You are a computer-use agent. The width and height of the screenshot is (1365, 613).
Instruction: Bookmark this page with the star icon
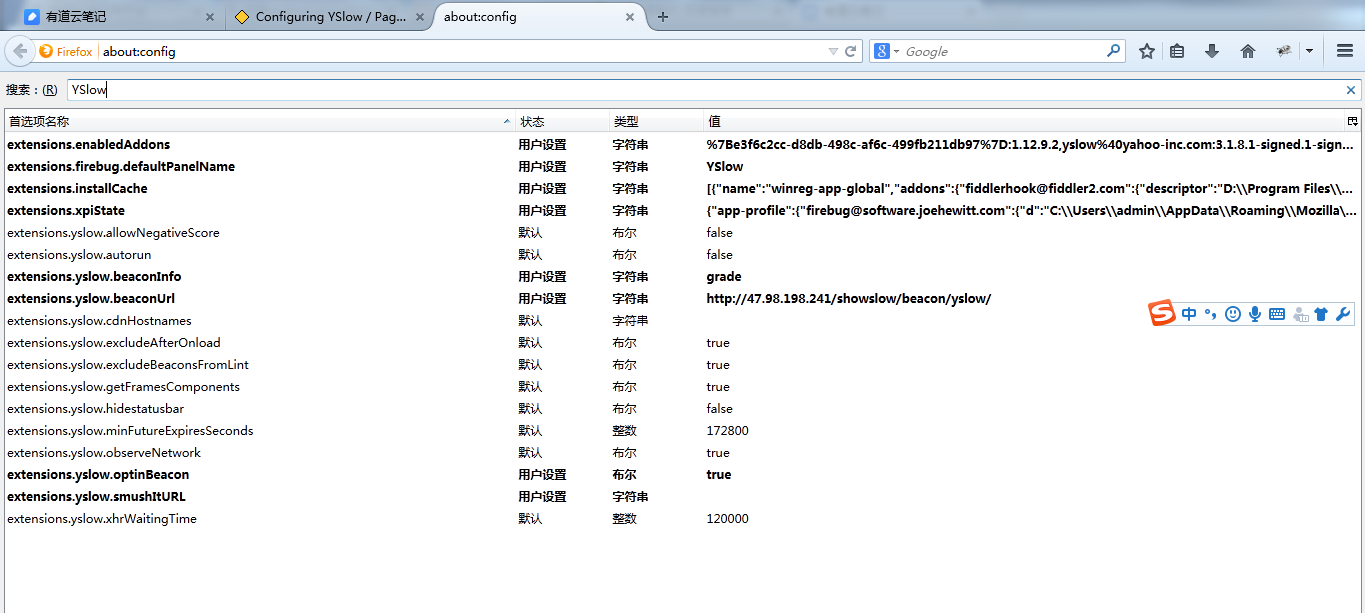tap(1147, 51)
